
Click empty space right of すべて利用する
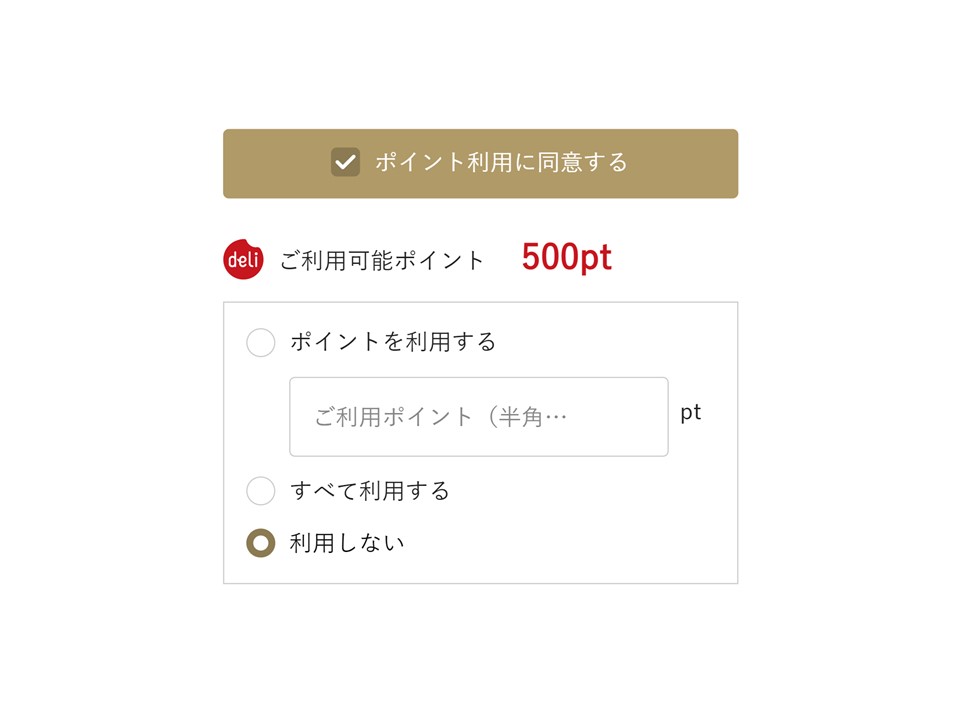[x=590, y=491]
